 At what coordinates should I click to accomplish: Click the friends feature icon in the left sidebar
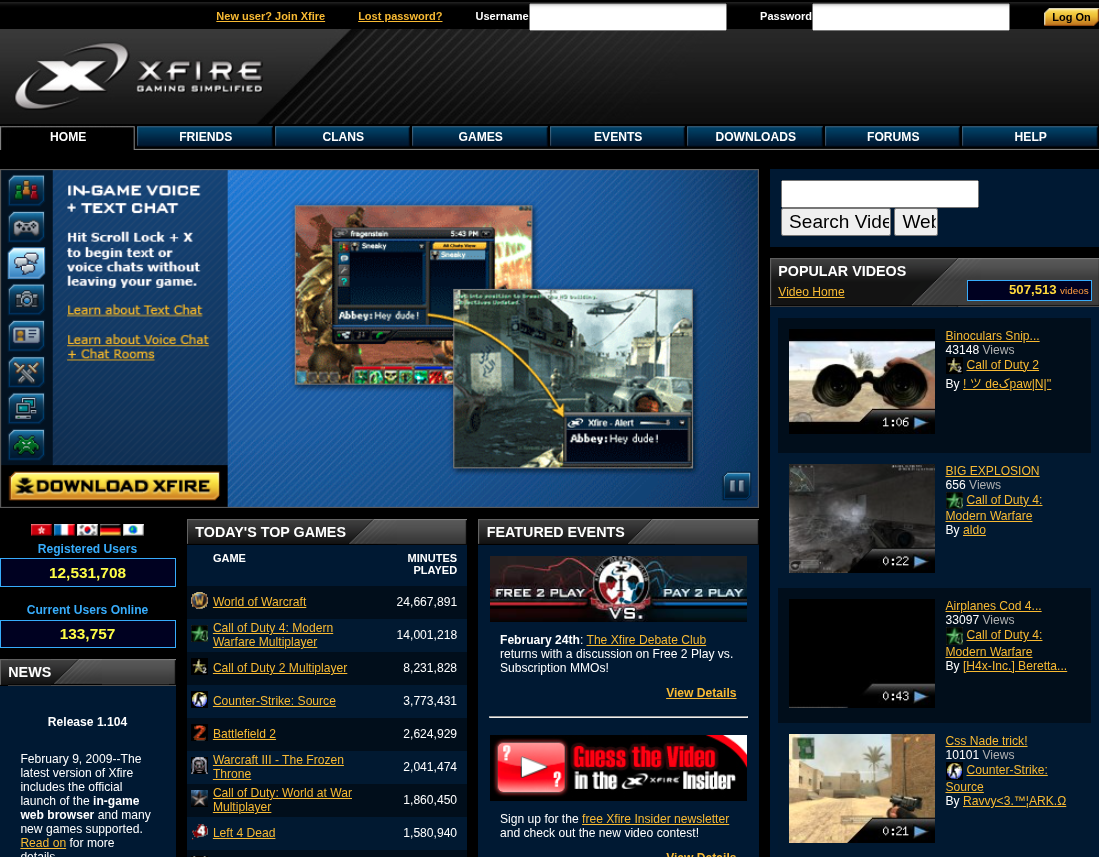click(x=27, y=190)
